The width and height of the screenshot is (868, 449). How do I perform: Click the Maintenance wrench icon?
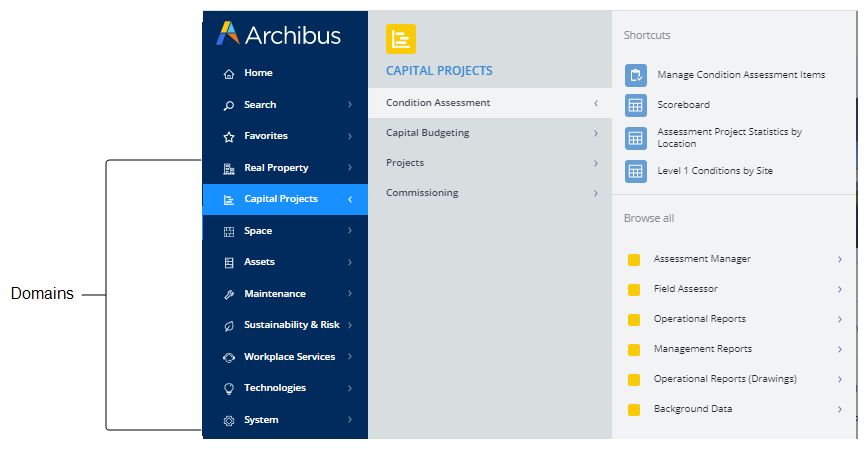coord(229,294)
